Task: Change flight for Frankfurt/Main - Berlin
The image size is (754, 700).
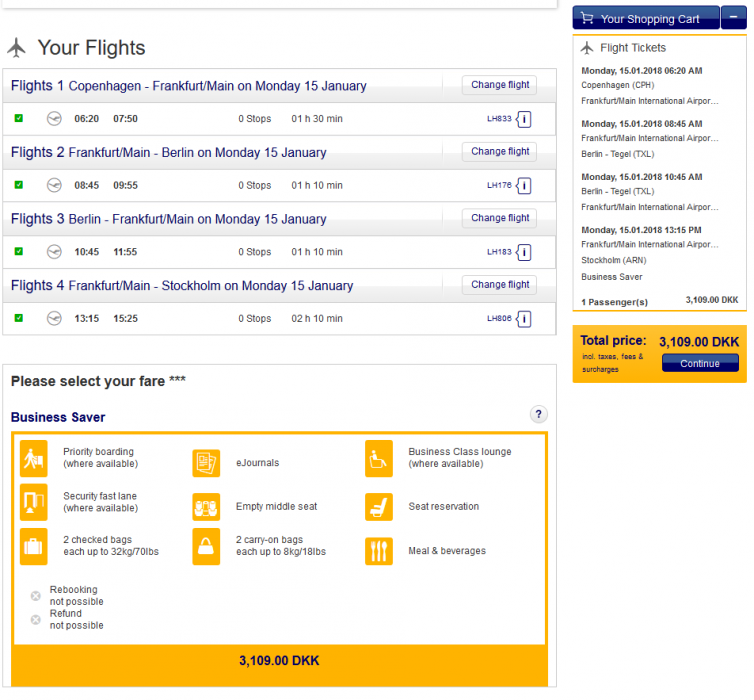Action: pos(500,151)
